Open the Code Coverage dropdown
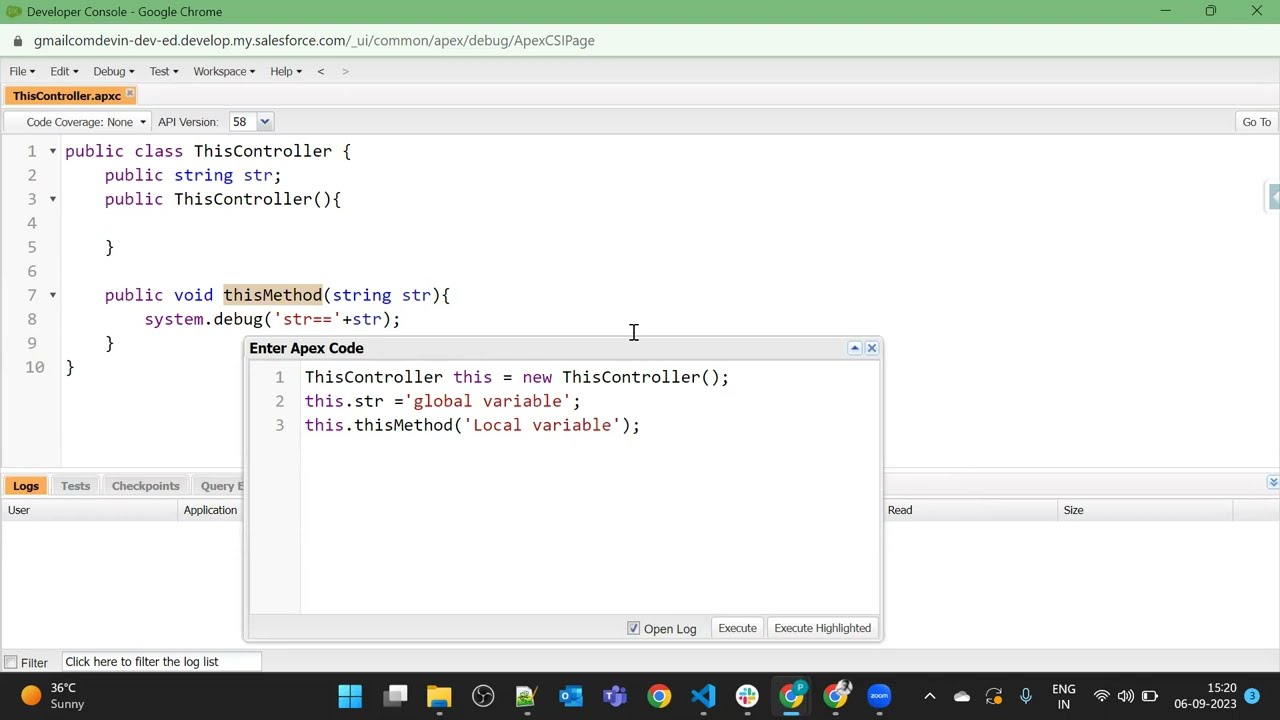The height and width of the screenshot is (720, 1280). [x=86, y=122]
